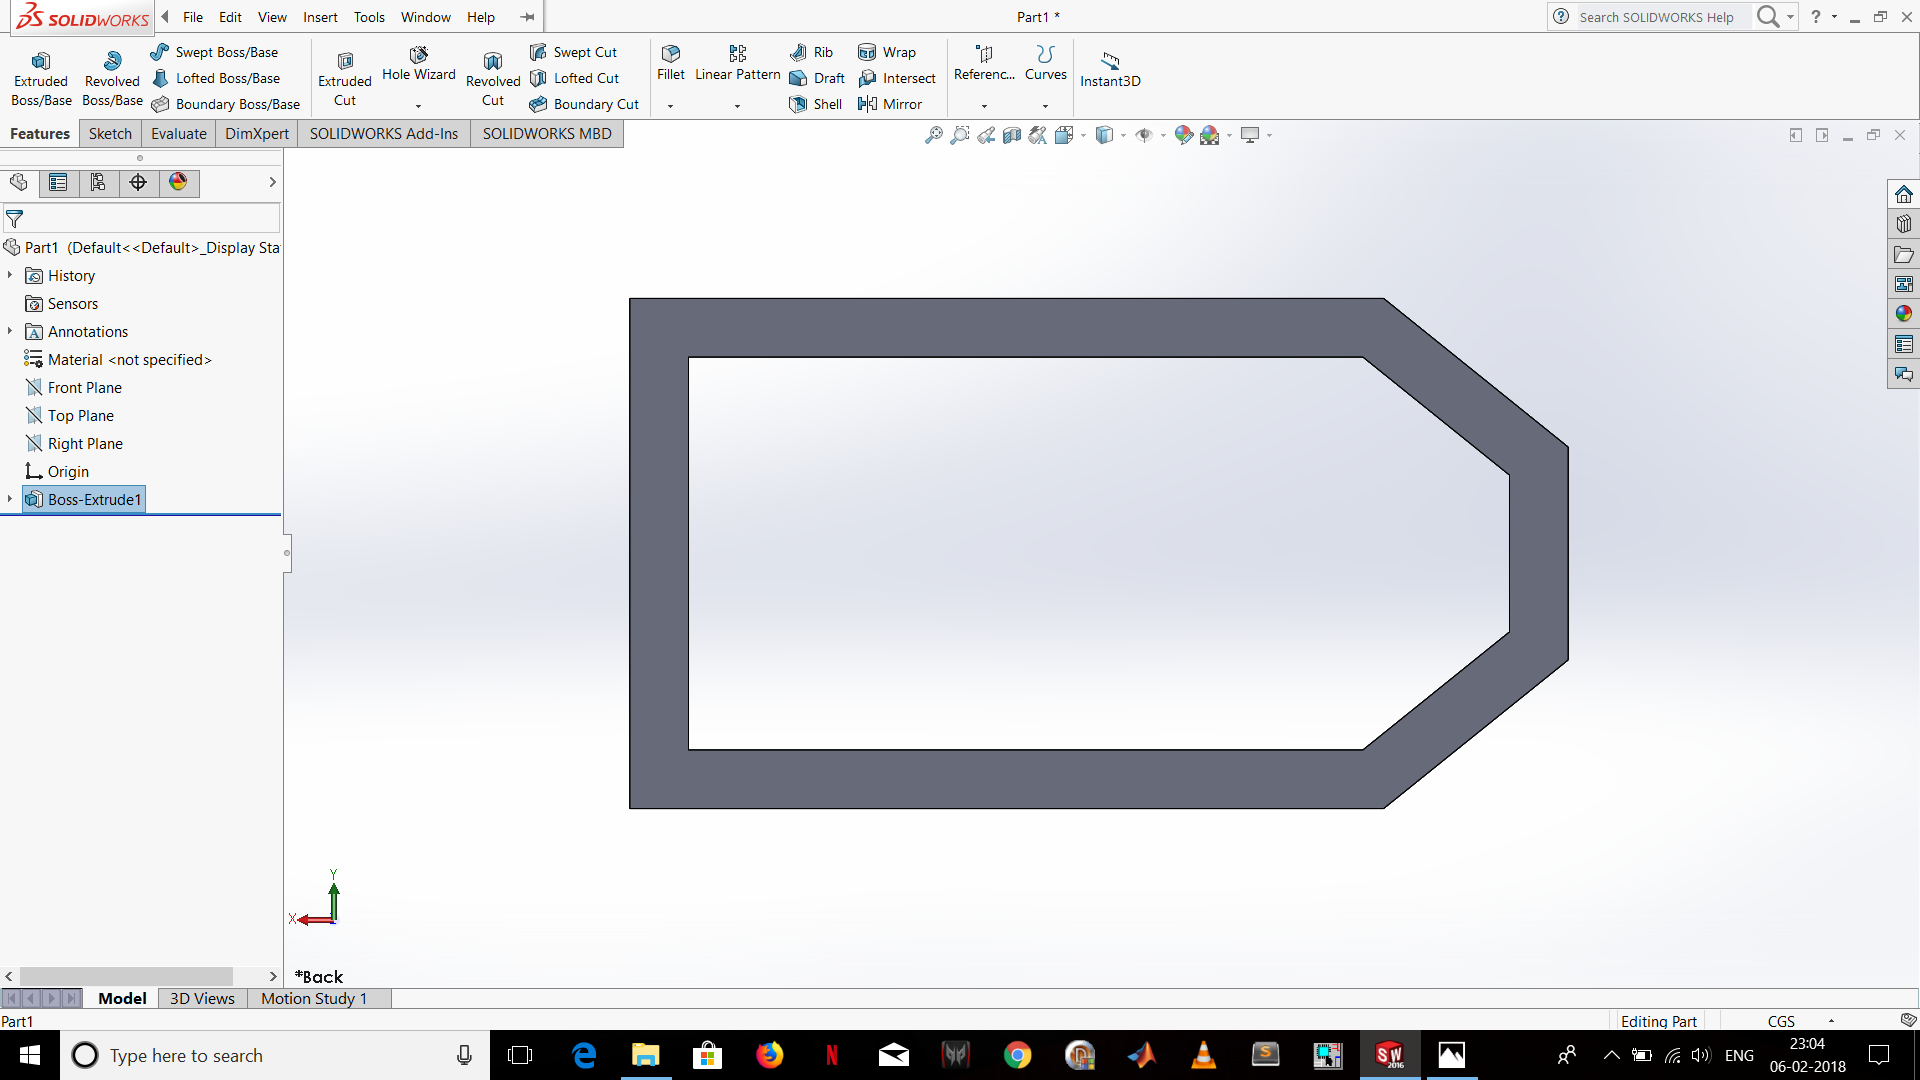Expand the Fillet dropdown arrow
The width and height of the screenshot is (1920, 1080).
click(671, 106)
